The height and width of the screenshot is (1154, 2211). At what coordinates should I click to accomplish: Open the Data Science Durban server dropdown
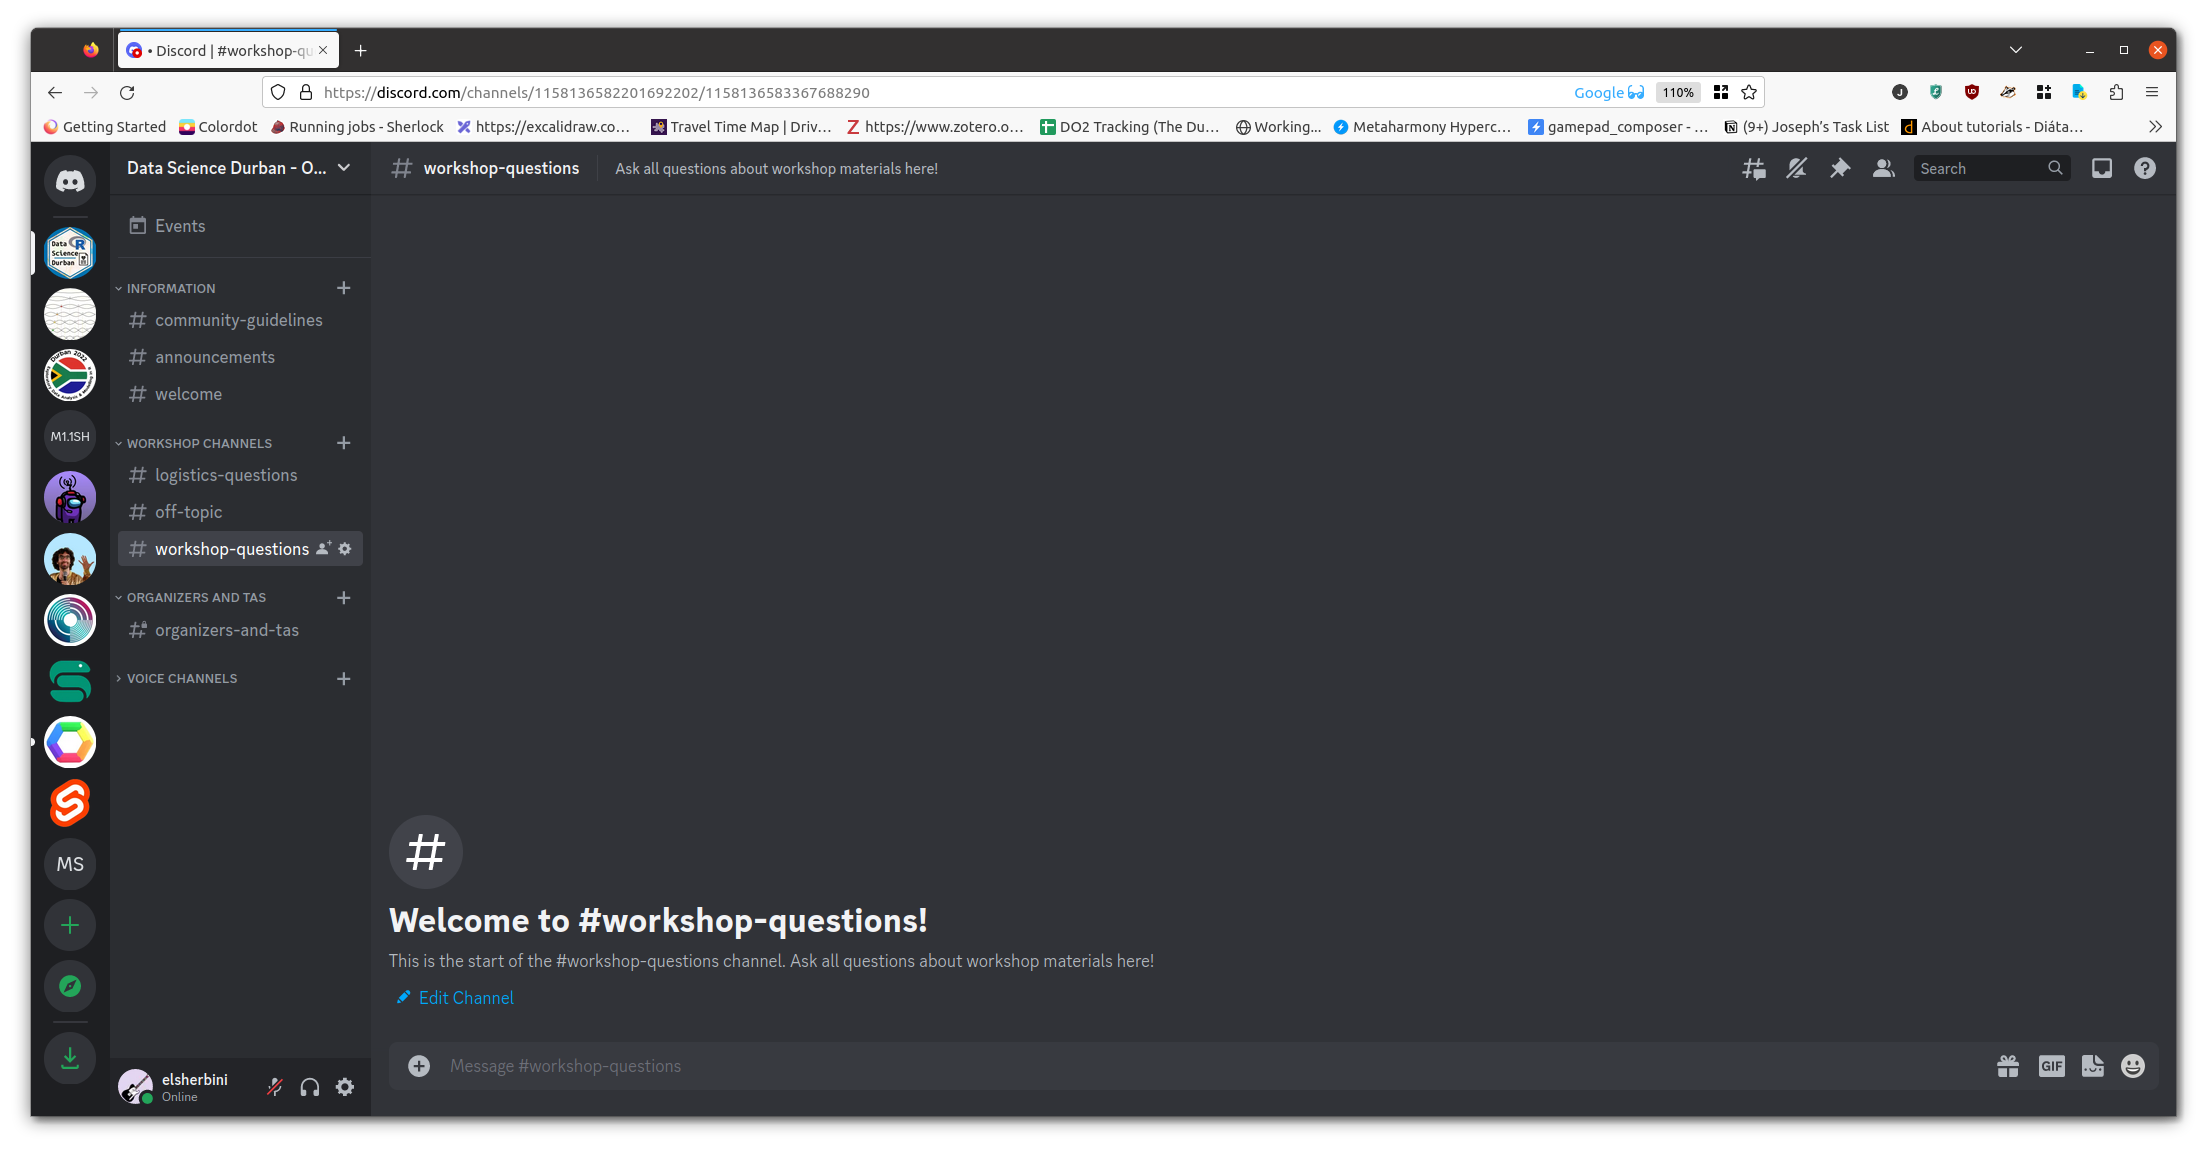(x=239, y=168)
